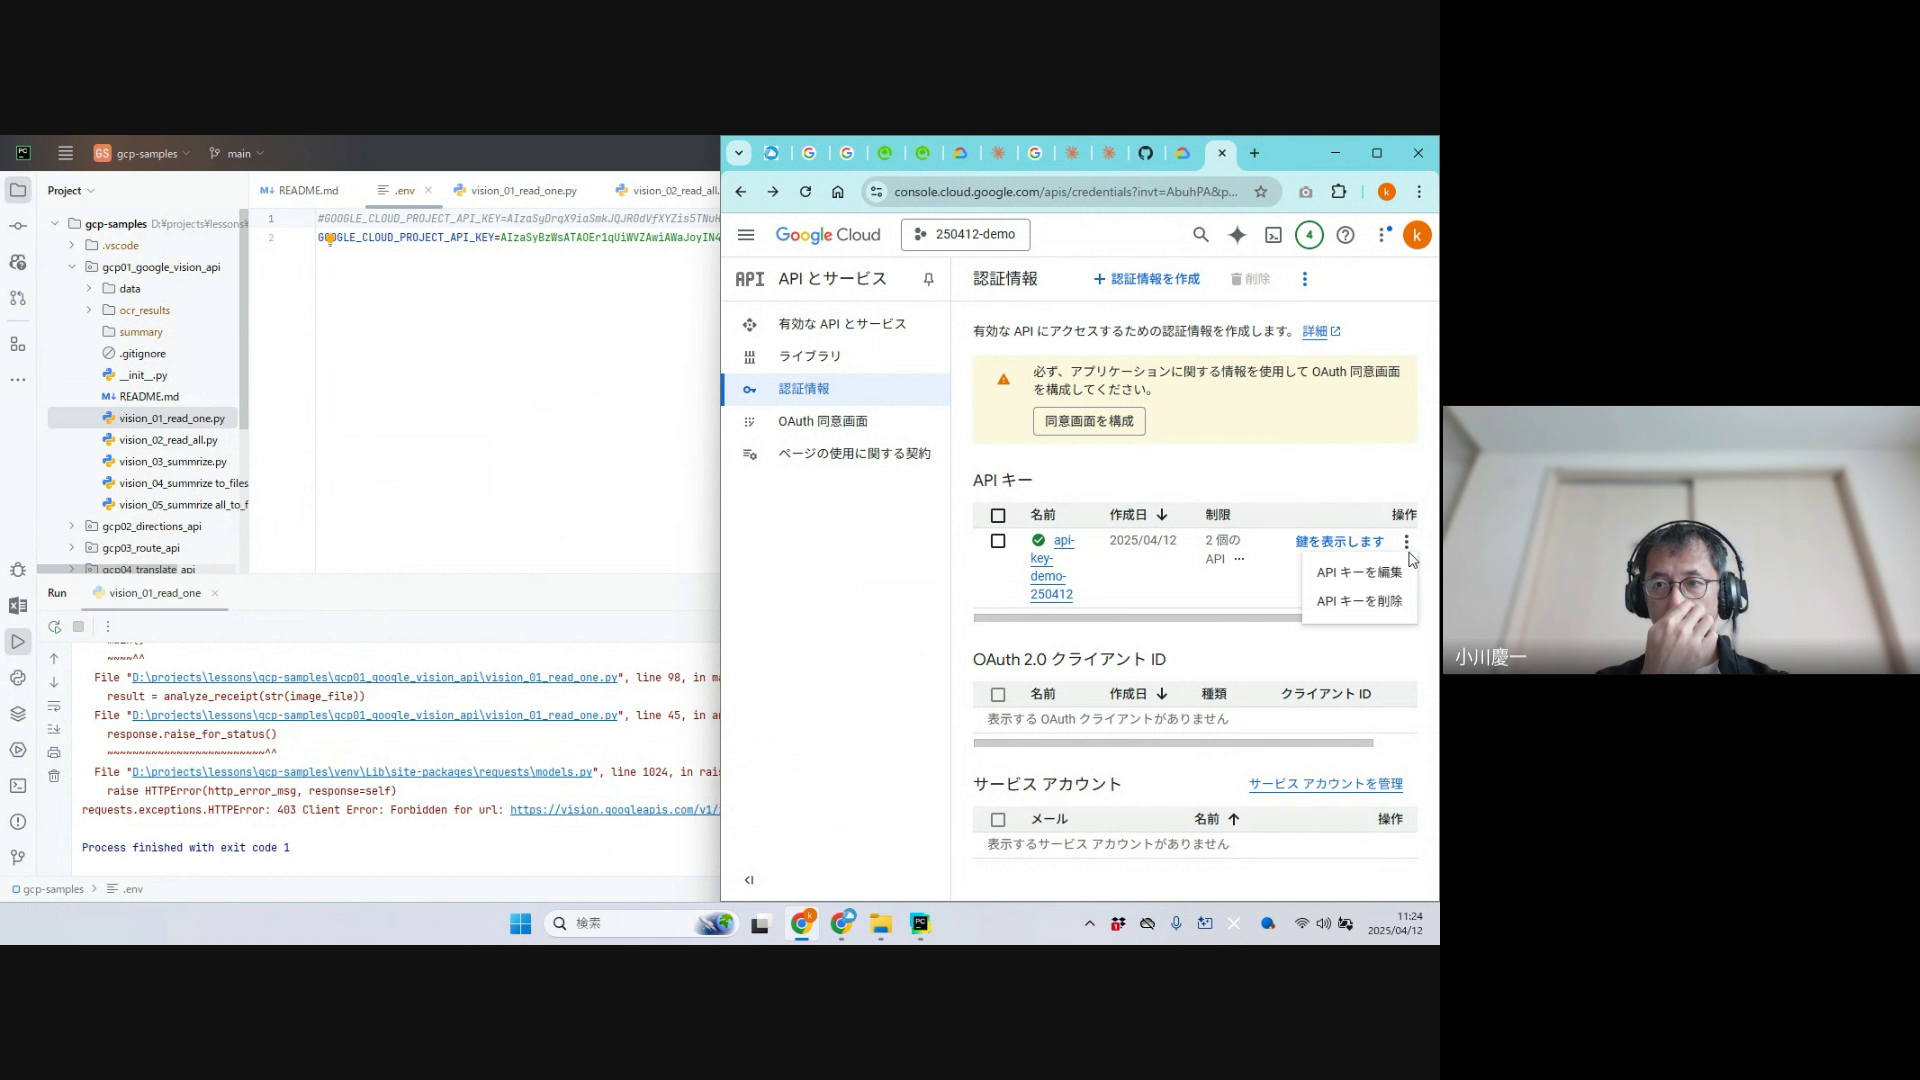The height and width of the screenshot is (1080, 1920).
Task: Open the 250412-demo project selector
Action: pyautogui.click(x=965, y=235)
